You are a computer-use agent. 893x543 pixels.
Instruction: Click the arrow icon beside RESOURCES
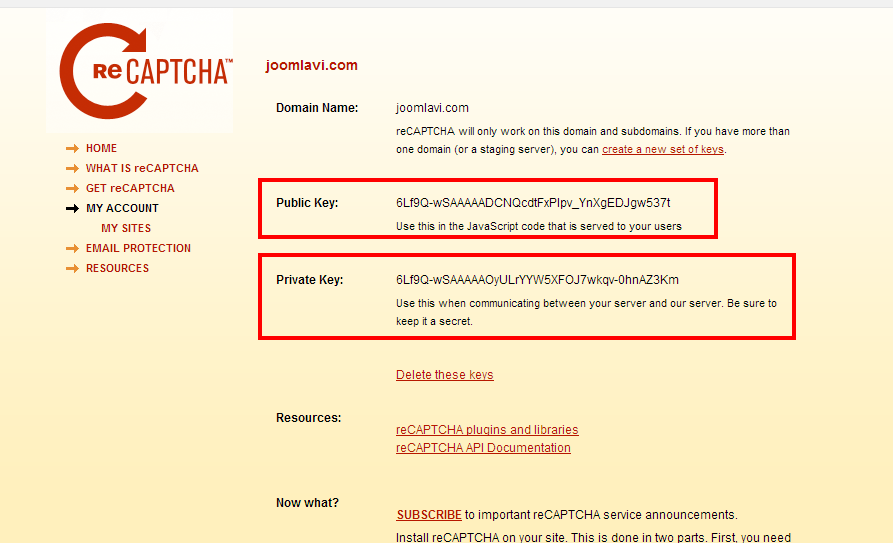[72, 268]
